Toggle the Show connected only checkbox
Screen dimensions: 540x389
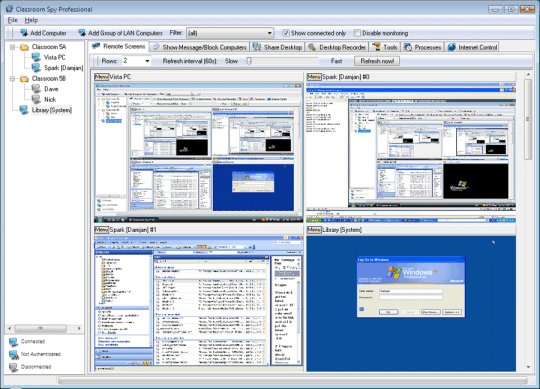[x=285, y=33]
